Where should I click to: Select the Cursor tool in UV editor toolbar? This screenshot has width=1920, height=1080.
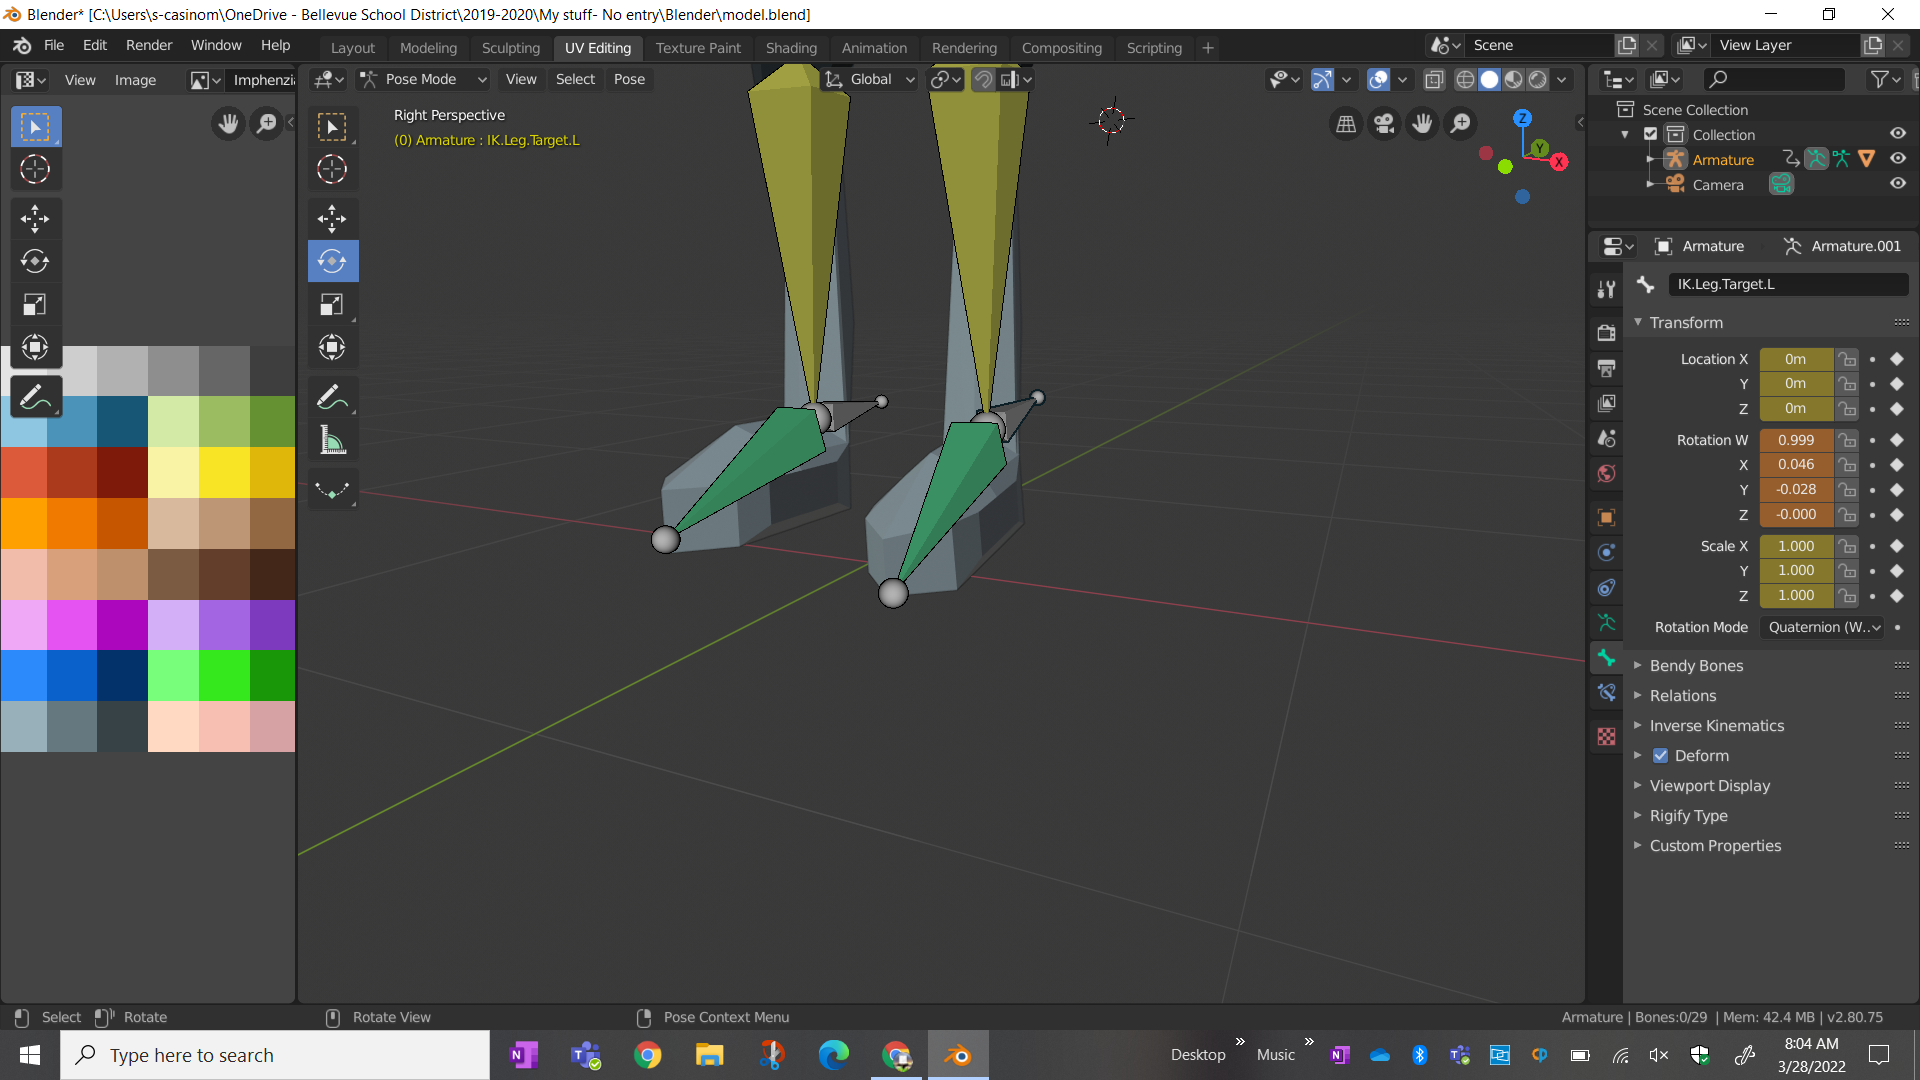(35, 169)
